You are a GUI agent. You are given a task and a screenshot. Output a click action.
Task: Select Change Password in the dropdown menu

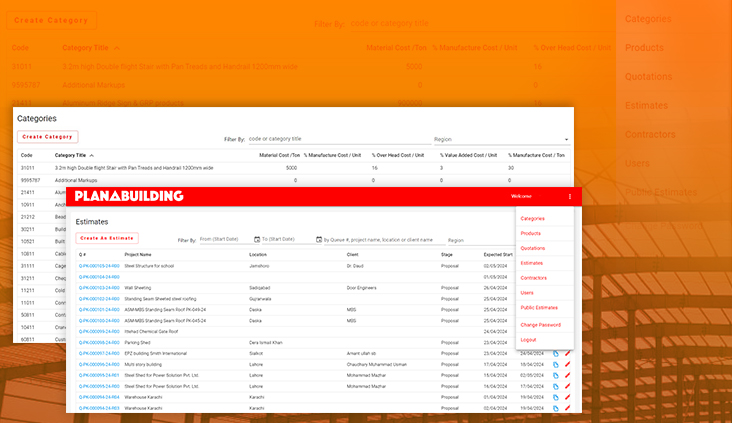[541, 325]
